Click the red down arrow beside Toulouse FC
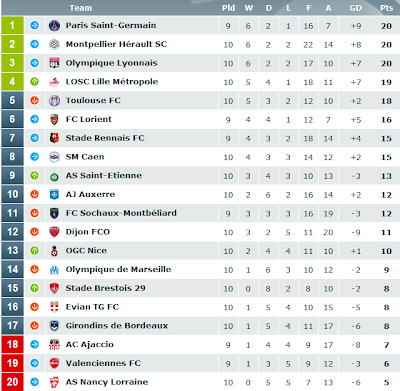Viewport: 400px width, 391px height. [35, 100]
